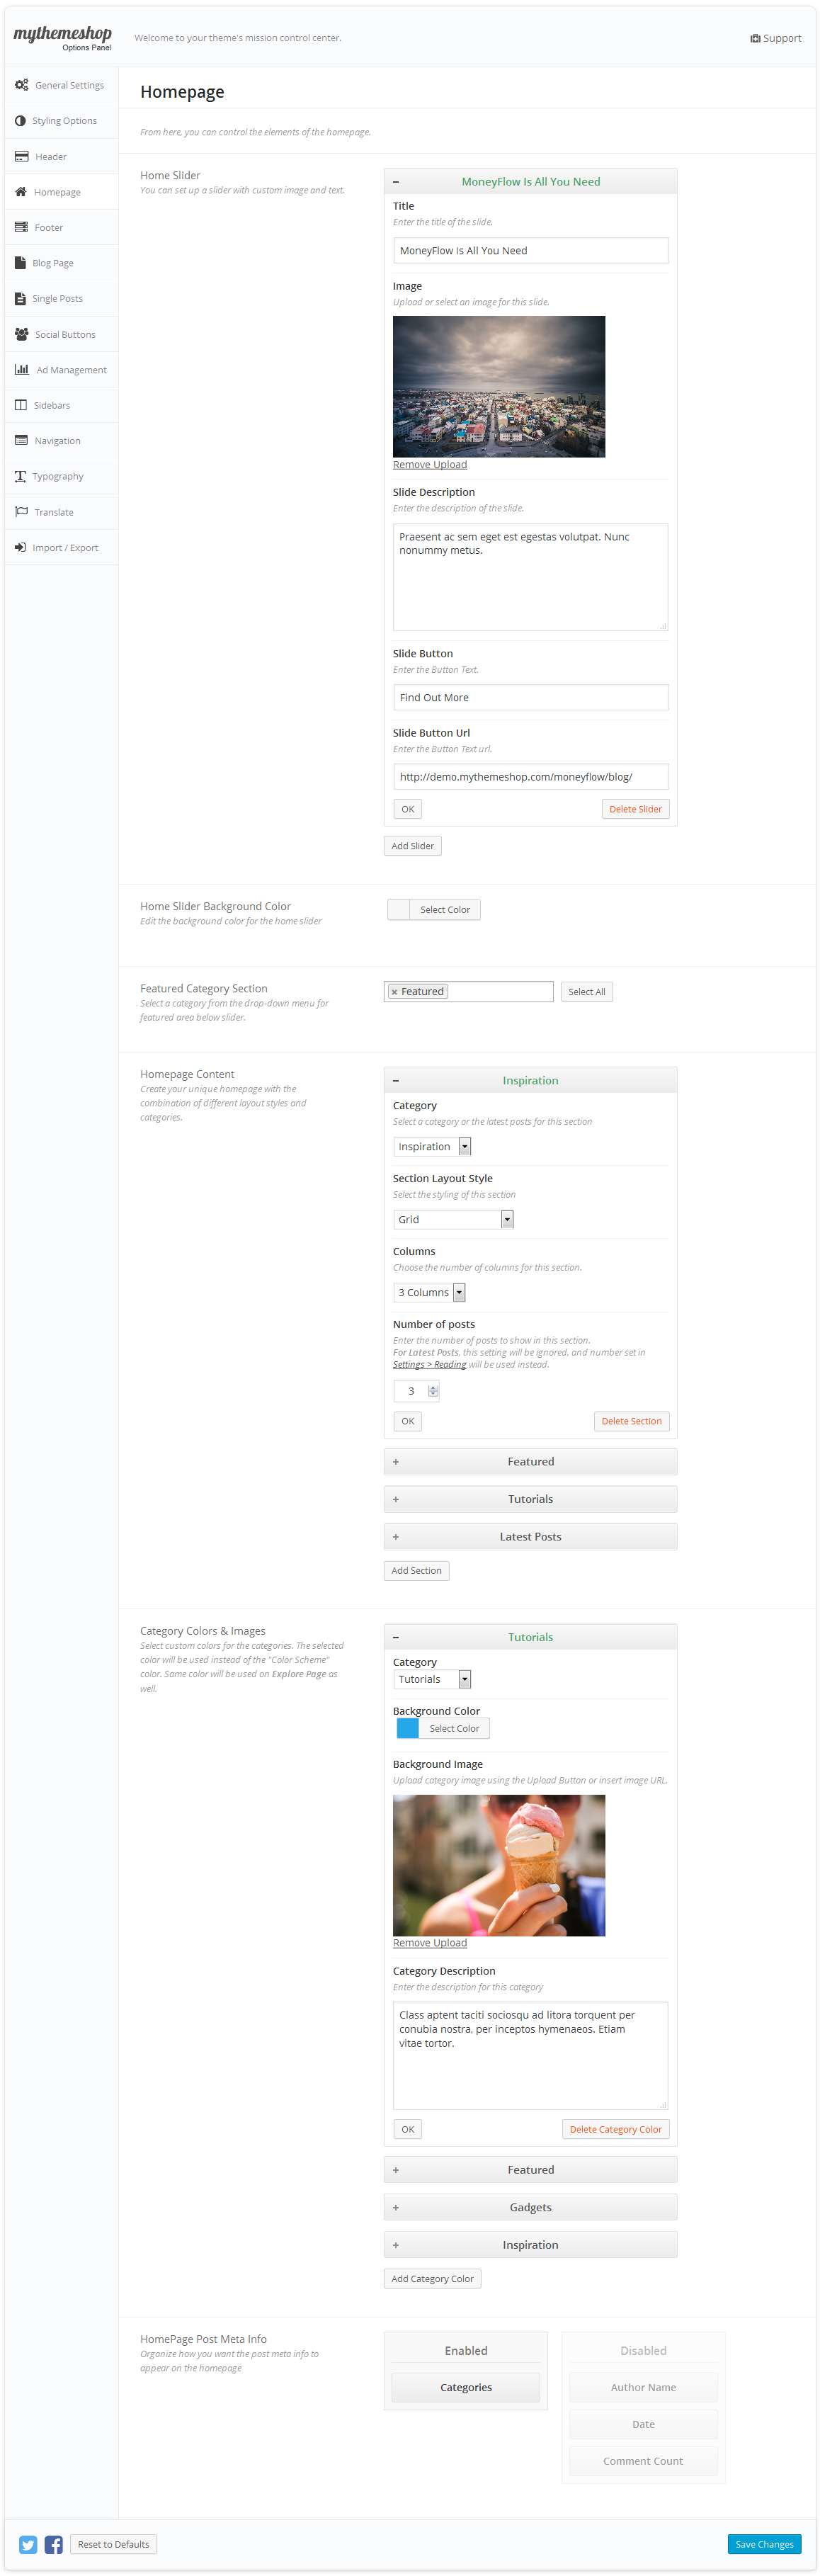
Task: Expand the Latest Posts section
Action: pyautogui.click(x=530, y=1536)
